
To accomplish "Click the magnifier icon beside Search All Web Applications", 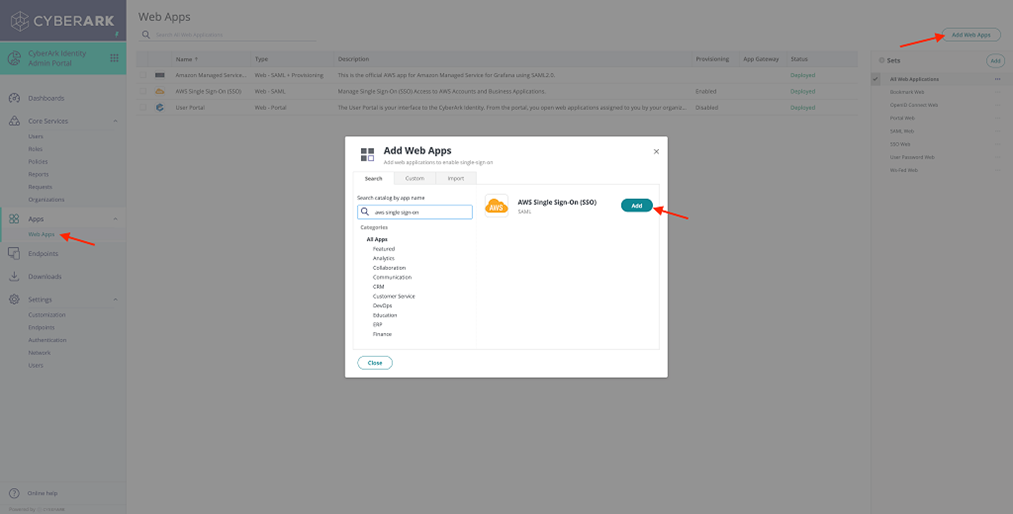I will [x=147, y=34].
